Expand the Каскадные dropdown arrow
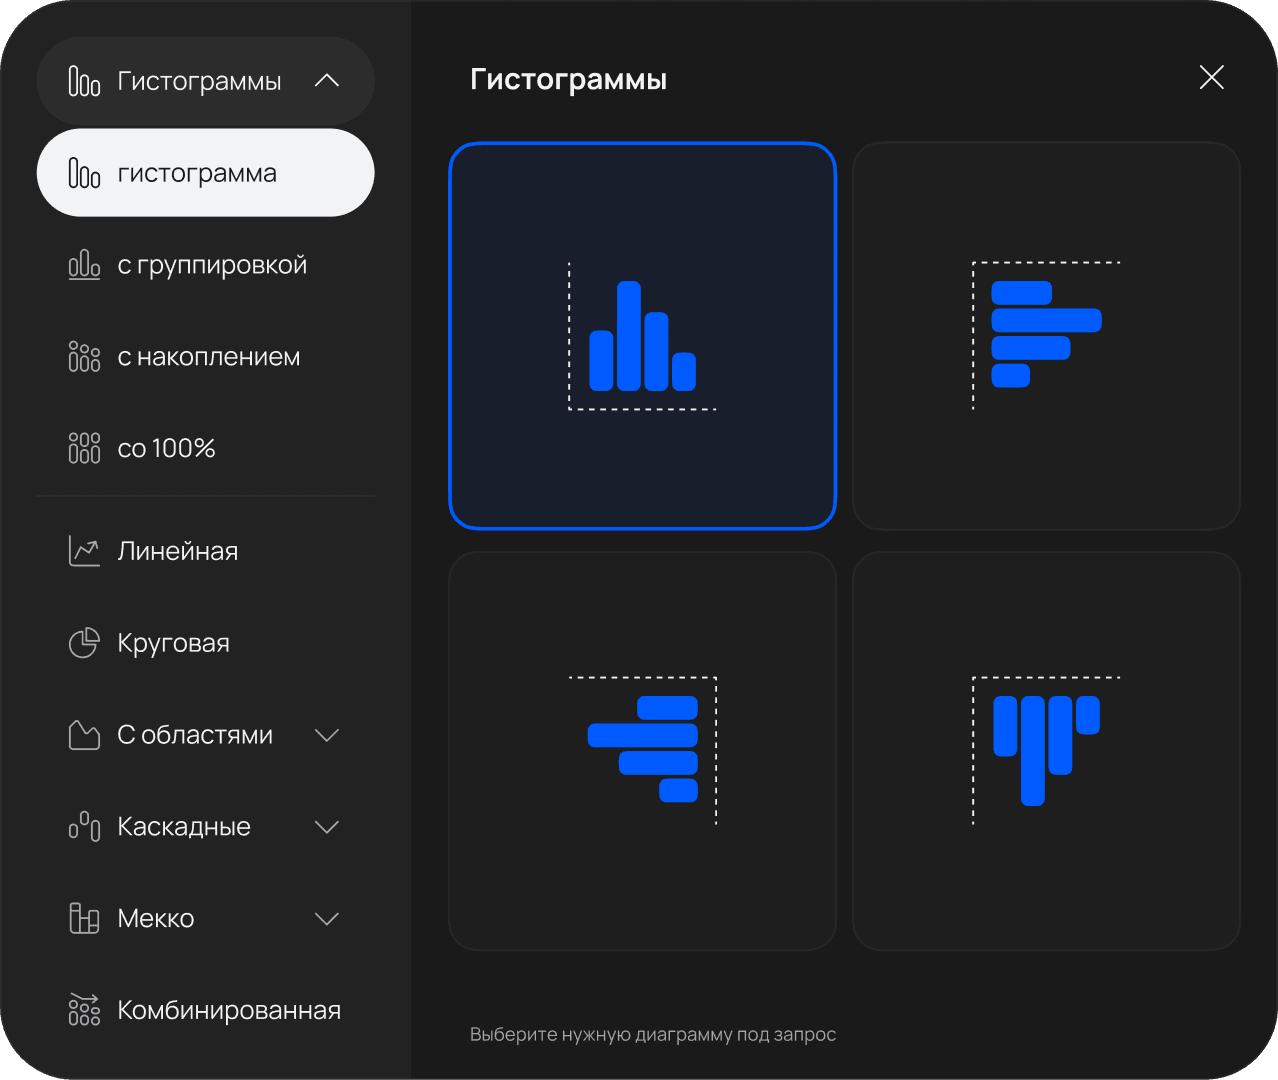This screenshot has width=1278, height=1080. pos(327,827)
